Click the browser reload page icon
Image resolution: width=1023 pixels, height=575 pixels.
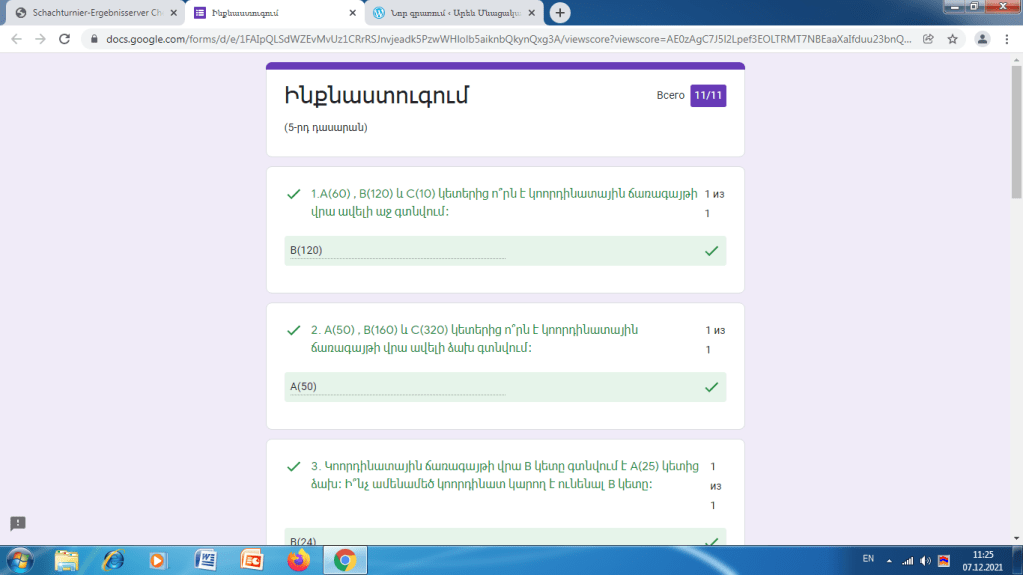(65, 39)
